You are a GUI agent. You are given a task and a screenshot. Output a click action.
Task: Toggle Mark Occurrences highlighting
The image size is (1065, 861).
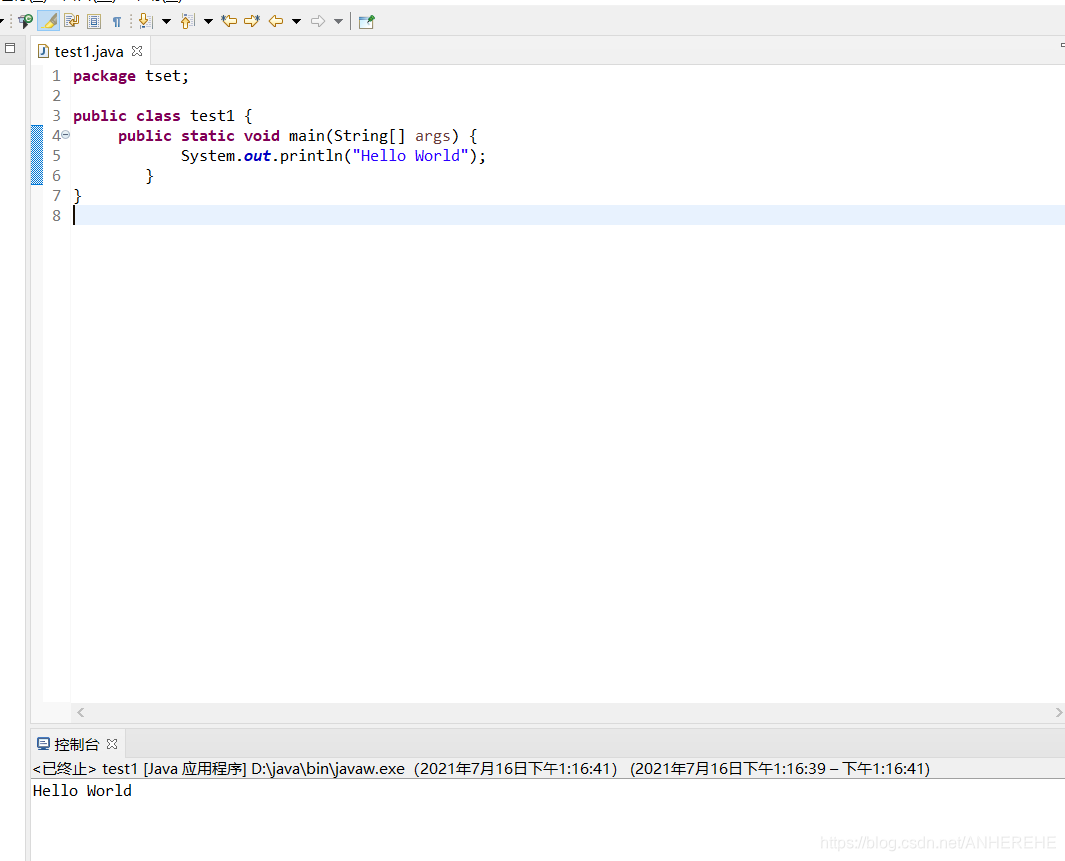click(48, 20)
